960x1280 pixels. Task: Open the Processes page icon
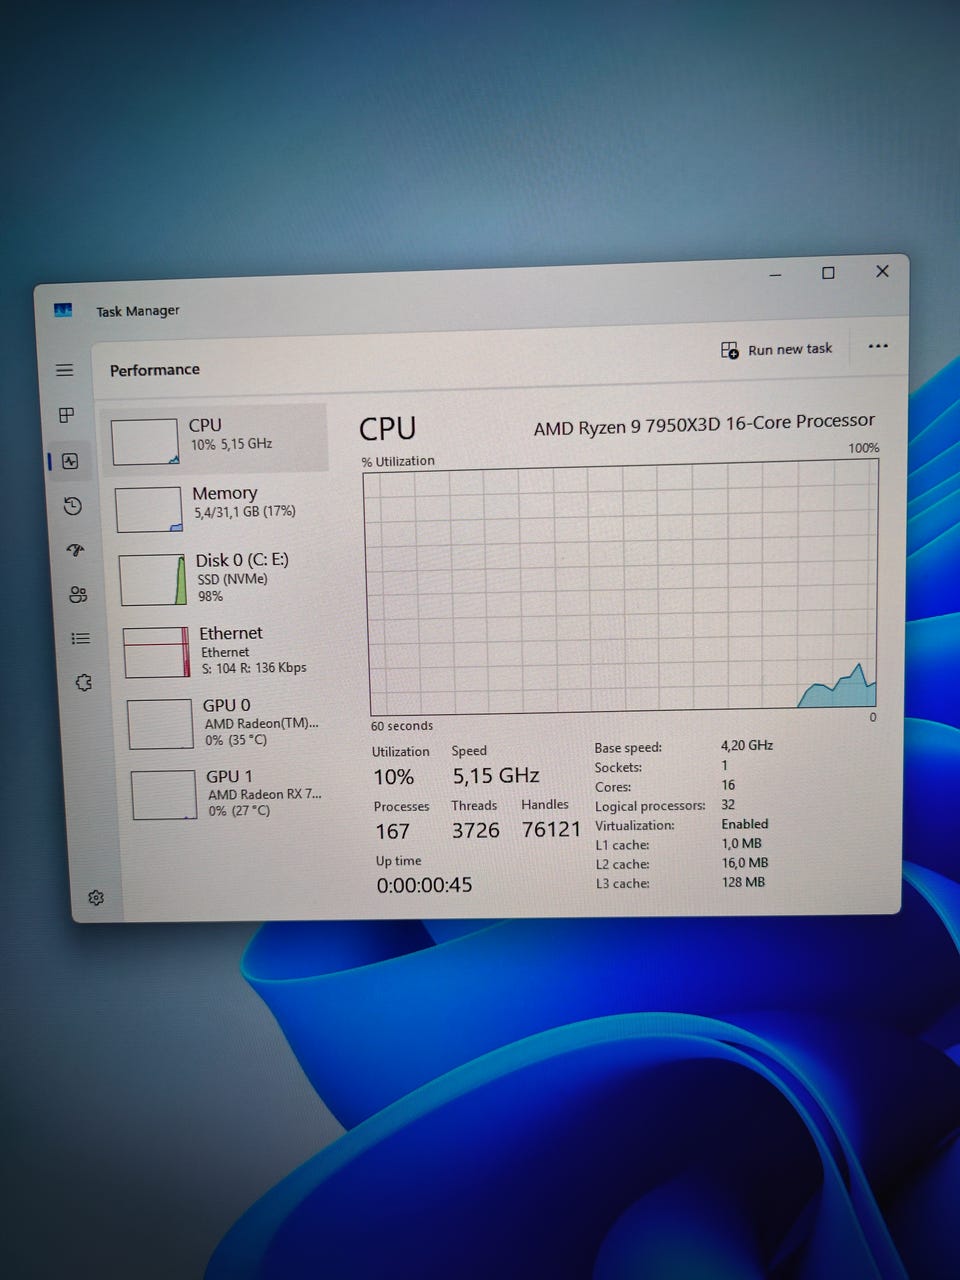(x=66, y=415)
